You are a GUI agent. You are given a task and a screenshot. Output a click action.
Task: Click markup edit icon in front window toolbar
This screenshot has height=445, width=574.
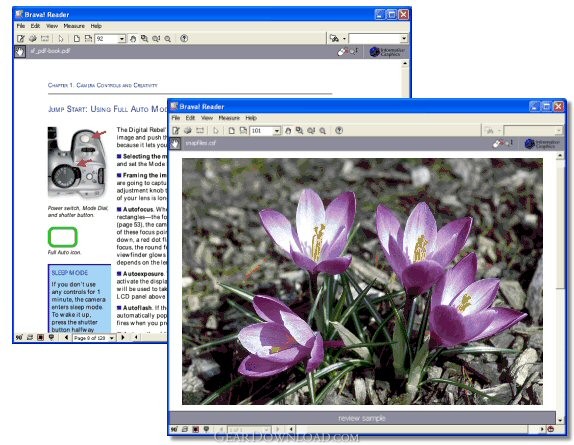[176, 130]
